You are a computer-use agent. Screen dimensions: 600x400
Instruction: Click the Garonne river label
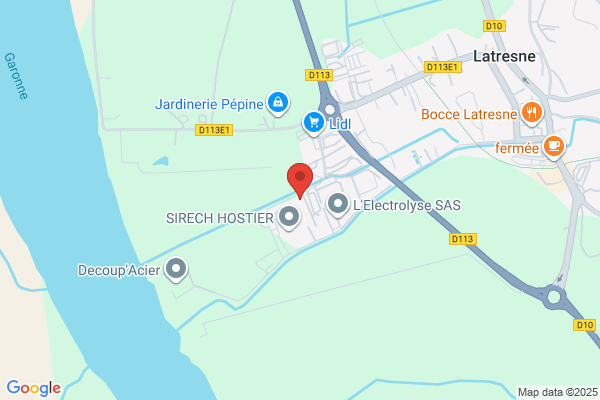pos(16,76)
